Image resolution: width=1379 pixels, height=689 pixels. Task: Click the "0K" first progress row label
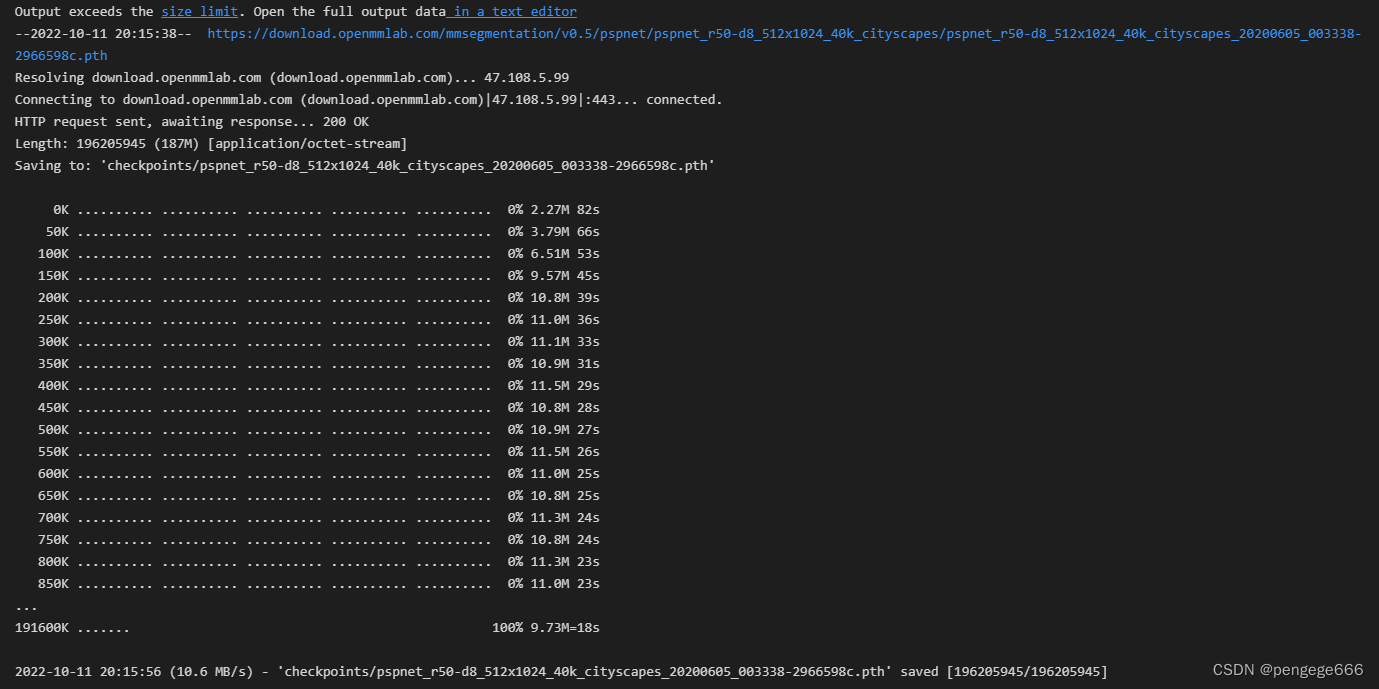(59, 209)
